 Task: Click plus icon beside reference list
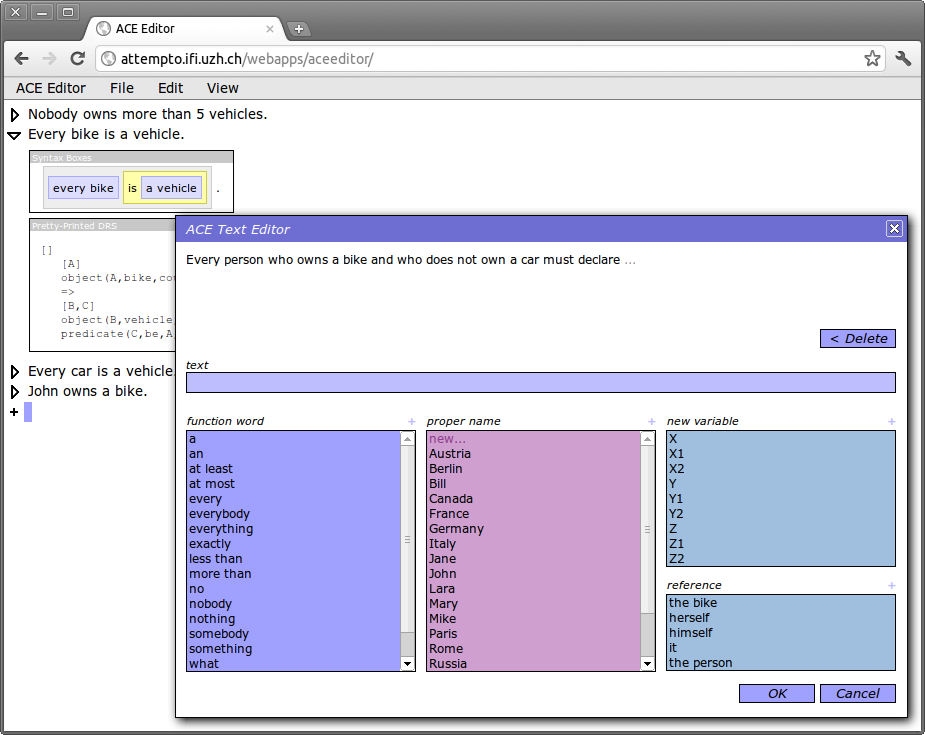click(x=891, y=585)
